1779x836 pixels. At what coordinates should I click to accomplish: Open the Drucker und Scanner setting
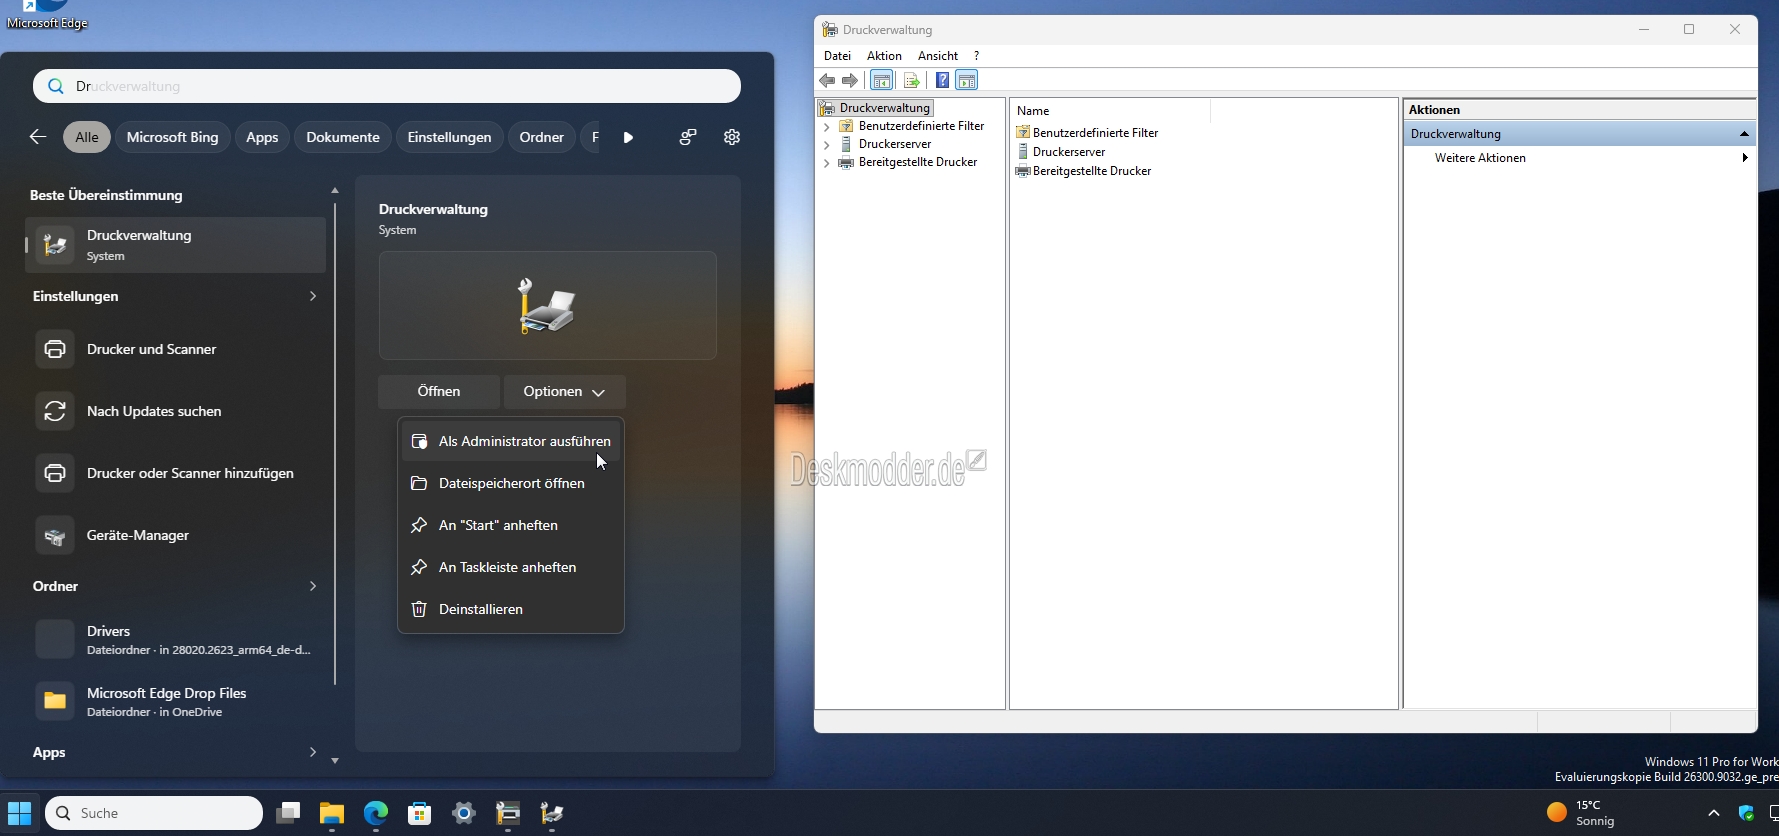point(176,349)
